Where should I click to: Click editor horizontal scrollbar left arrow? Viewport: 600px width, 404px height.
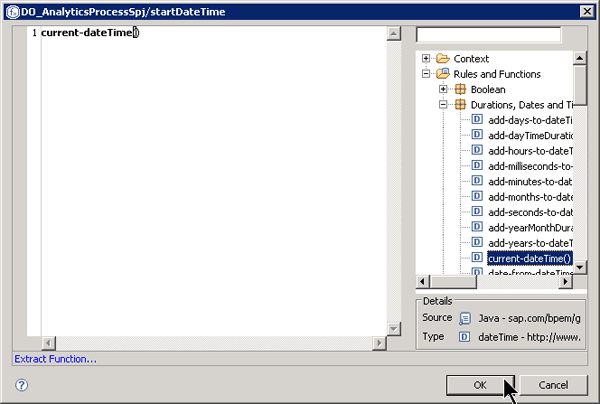[48, 343]
